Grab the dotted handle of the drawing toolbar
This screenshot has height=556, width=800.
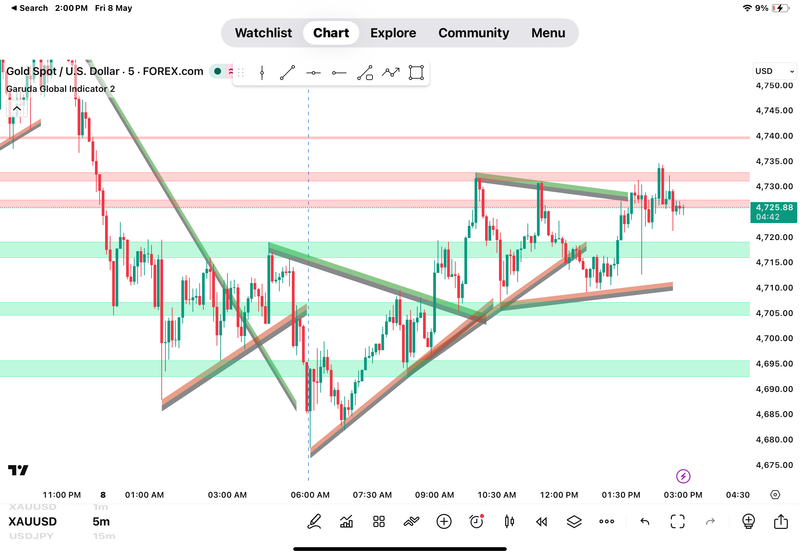click(x=241, y=73)
